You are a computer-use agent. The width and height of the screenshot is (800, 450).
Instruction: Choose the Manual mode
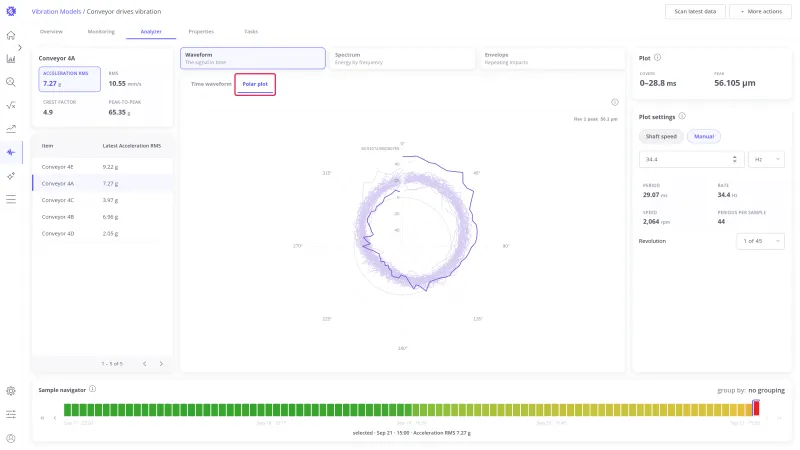(x=704, y=137)
